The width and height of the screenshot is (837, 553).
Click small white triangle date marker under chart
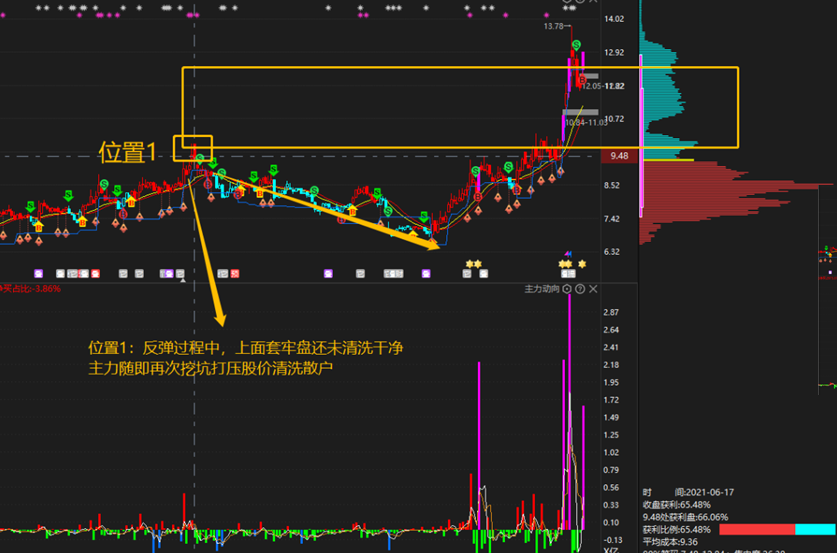[183, 280]
